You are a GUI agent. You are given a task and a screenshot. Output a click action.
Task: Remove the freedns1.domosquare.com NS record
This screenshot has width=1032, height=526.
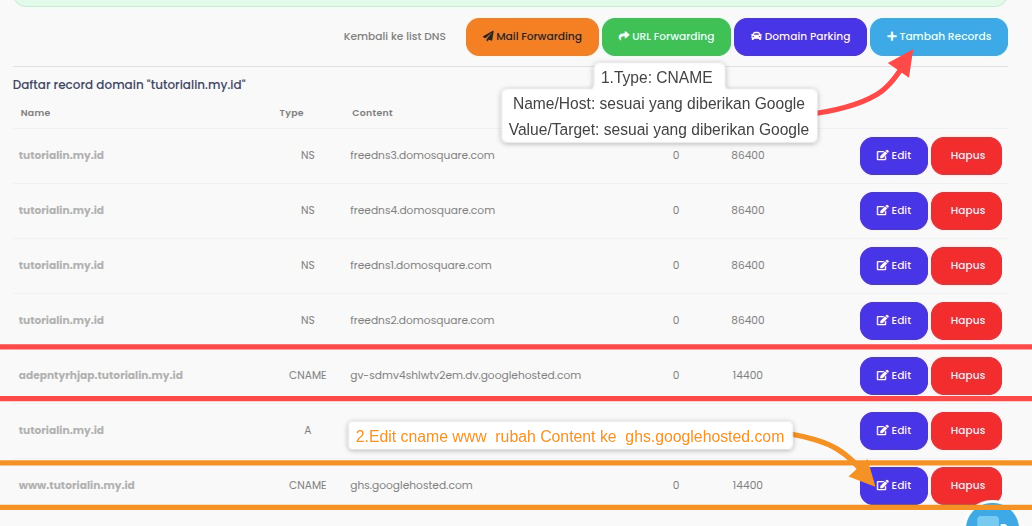click(966, 266)
